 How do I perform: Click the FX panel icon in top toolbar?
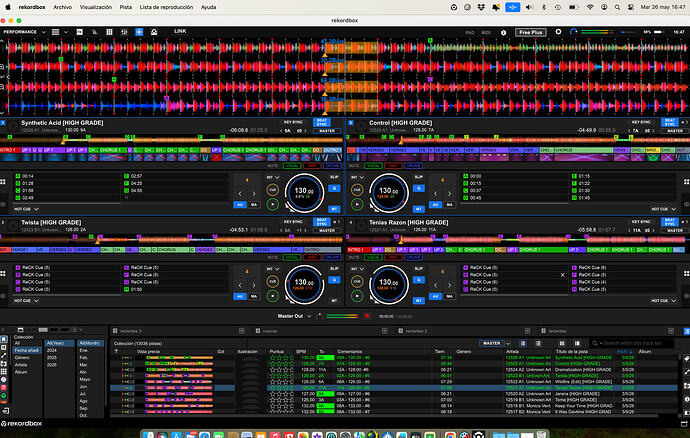click(x=80, y=32)
